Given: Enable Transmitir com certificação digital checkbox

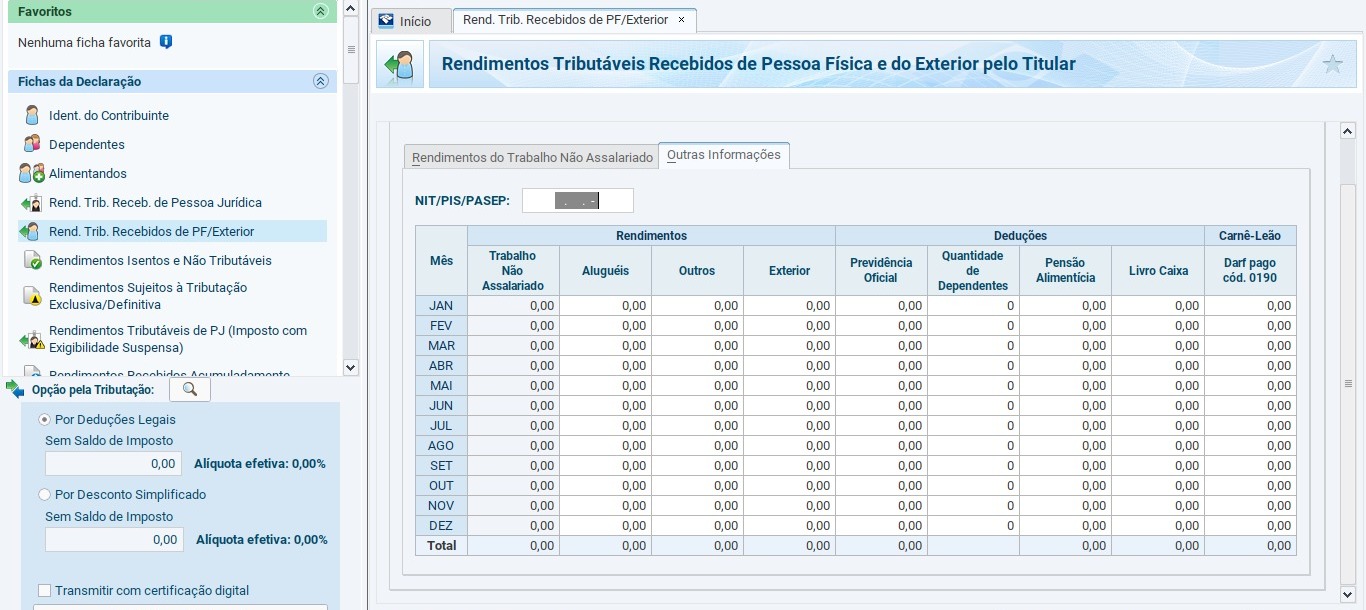Looking at the screenshot, I should pyautogui.click(x=44, y=590).
